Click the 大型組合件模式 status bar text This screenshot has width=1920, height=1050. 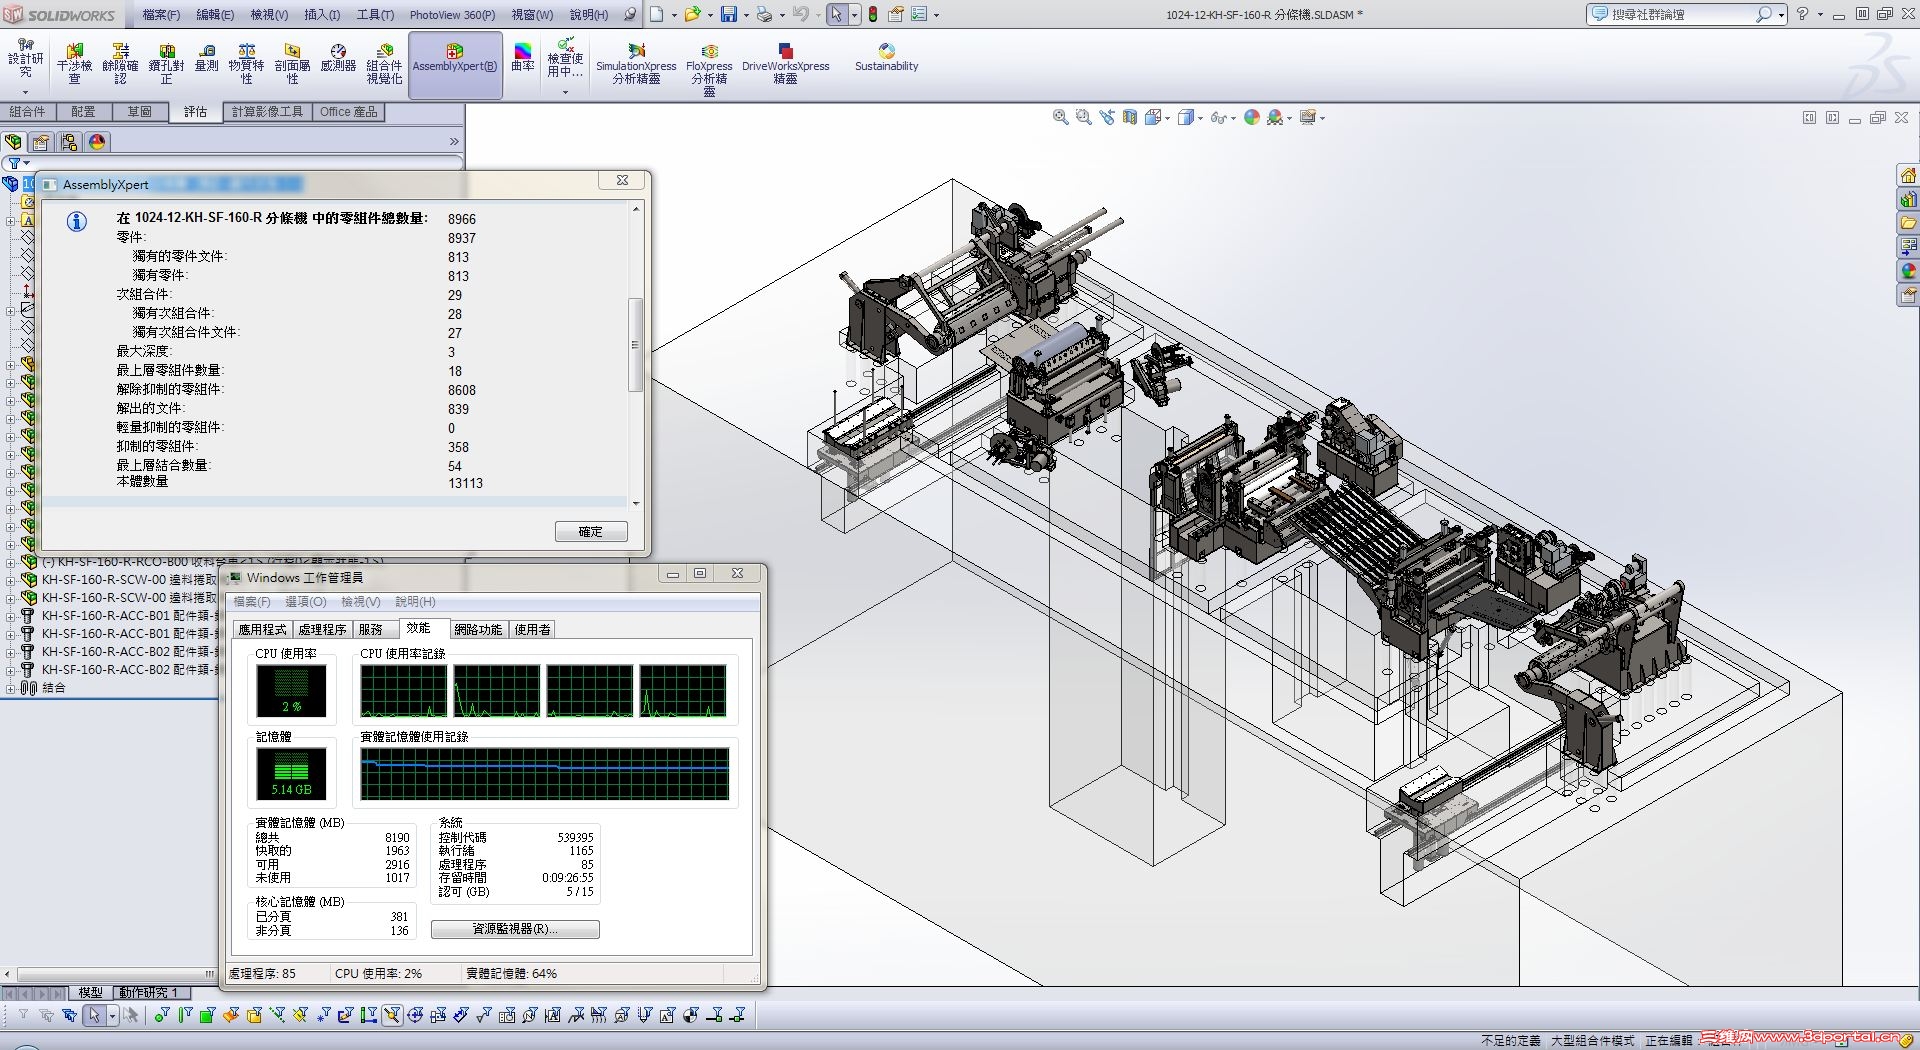click(x=1592, y=1040)
